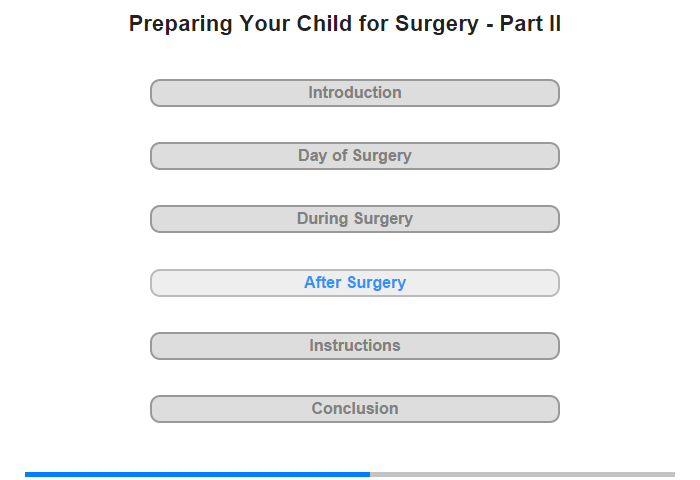Screen dimensions: 700x480
Task: Click the blue filled part of progress bar
Action: 197,474
